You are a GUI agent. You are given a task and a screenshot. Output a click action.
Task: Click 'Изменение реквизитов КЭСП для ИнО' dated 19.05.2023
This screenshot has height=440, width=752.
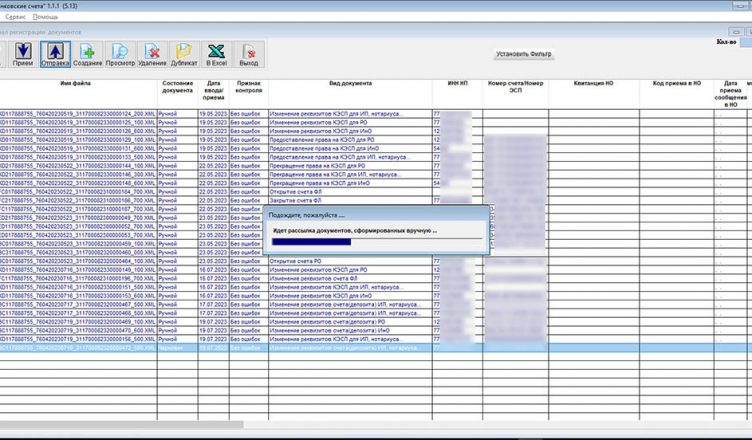pos(350,131)
